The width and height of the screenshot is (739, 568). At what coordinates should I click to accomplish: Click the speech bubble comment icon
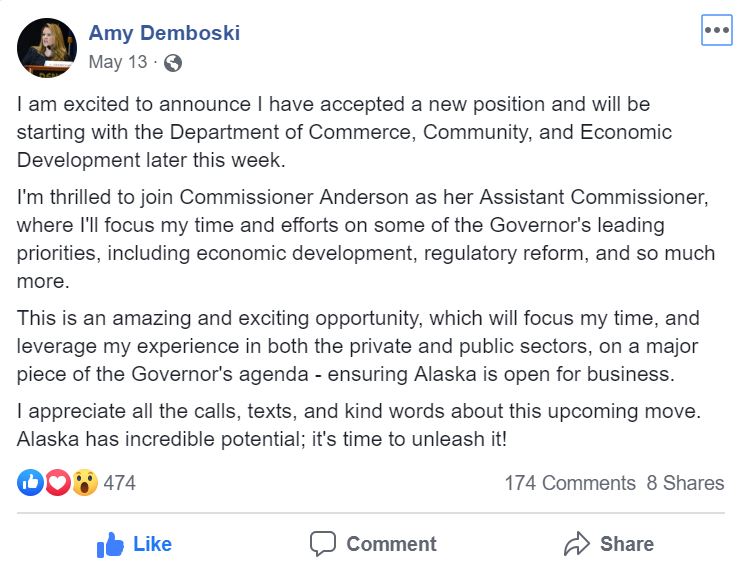point(323,544)
